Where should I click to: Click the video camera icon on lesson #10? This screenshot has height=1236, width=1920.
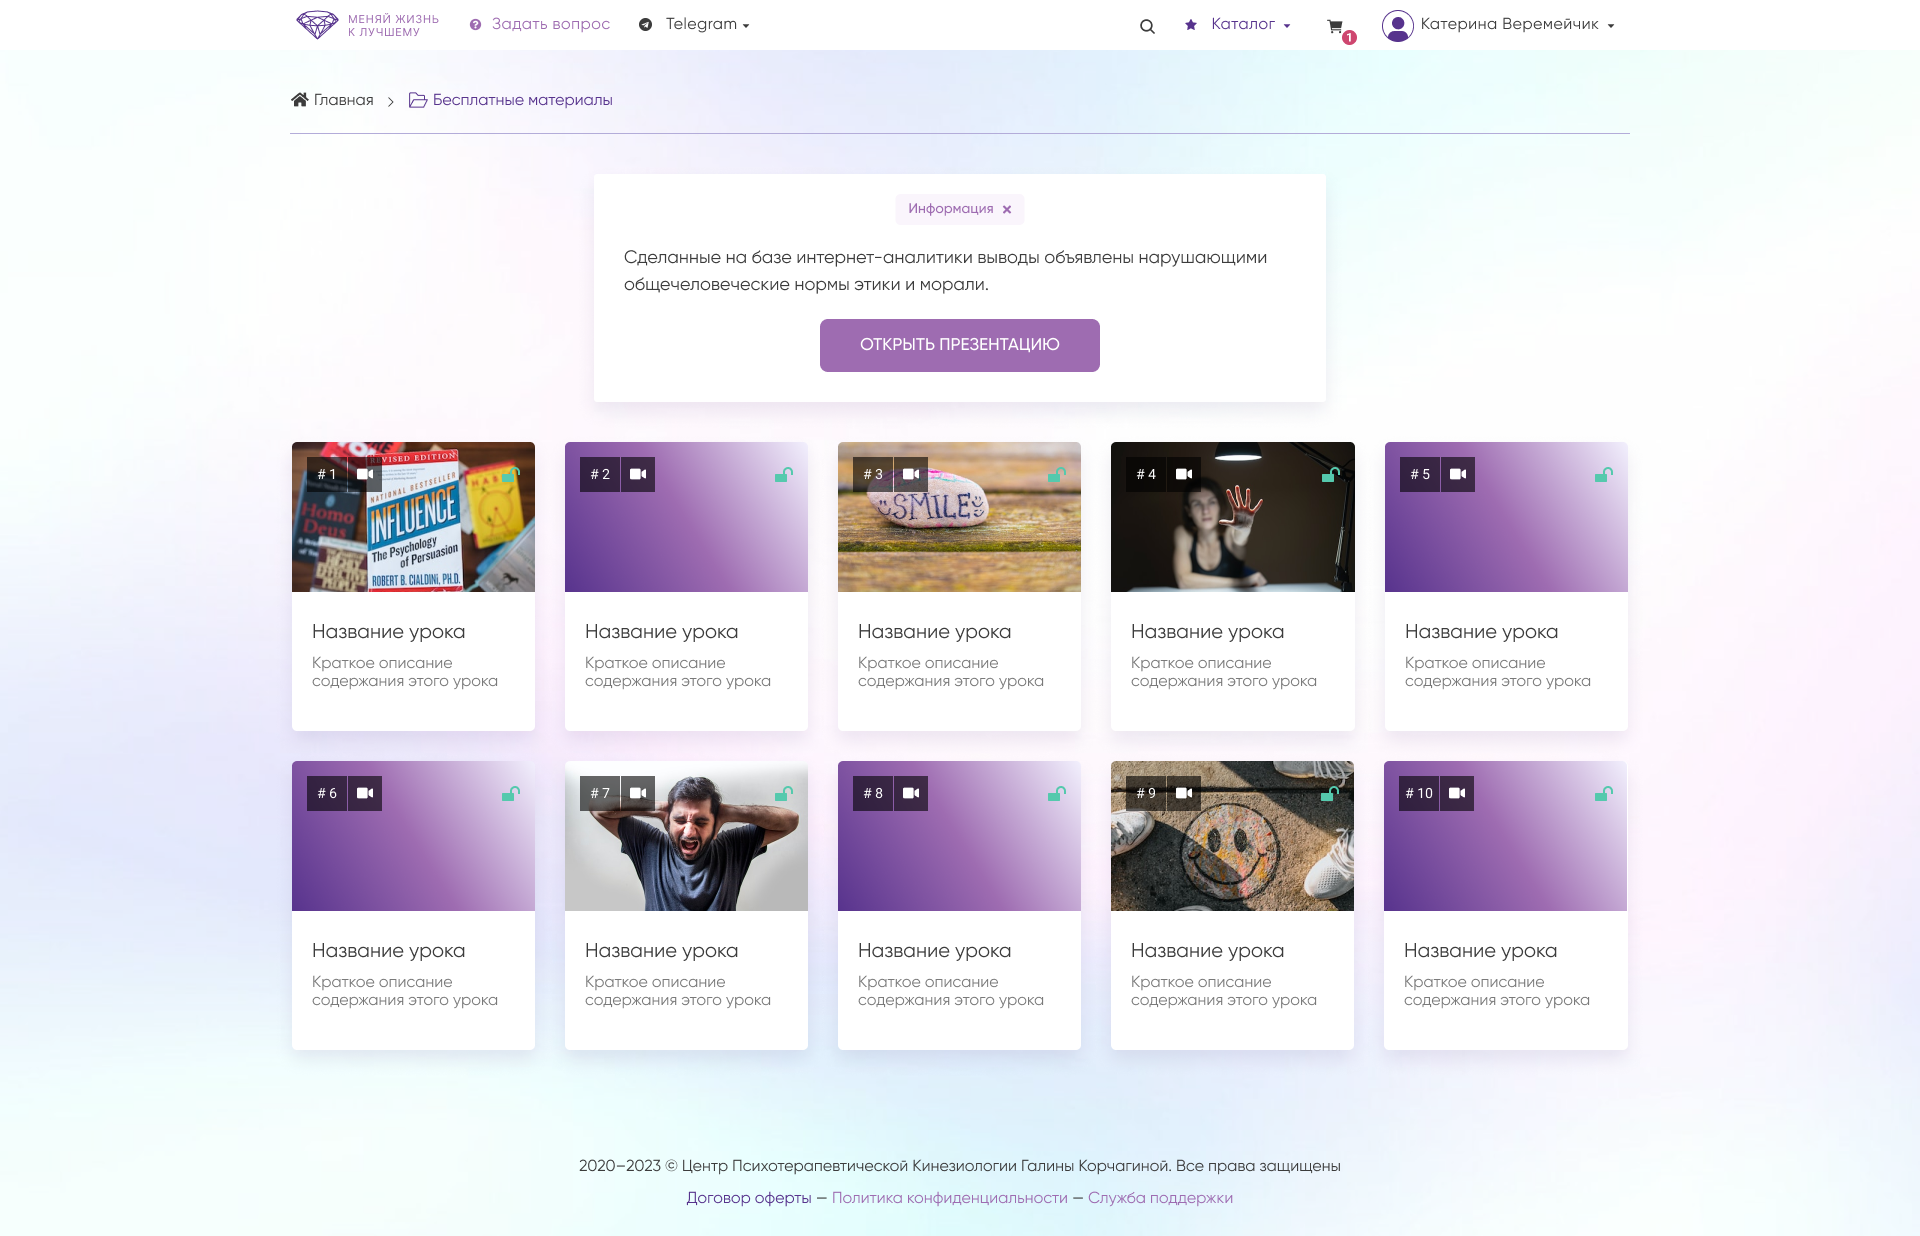point(1457,793)
